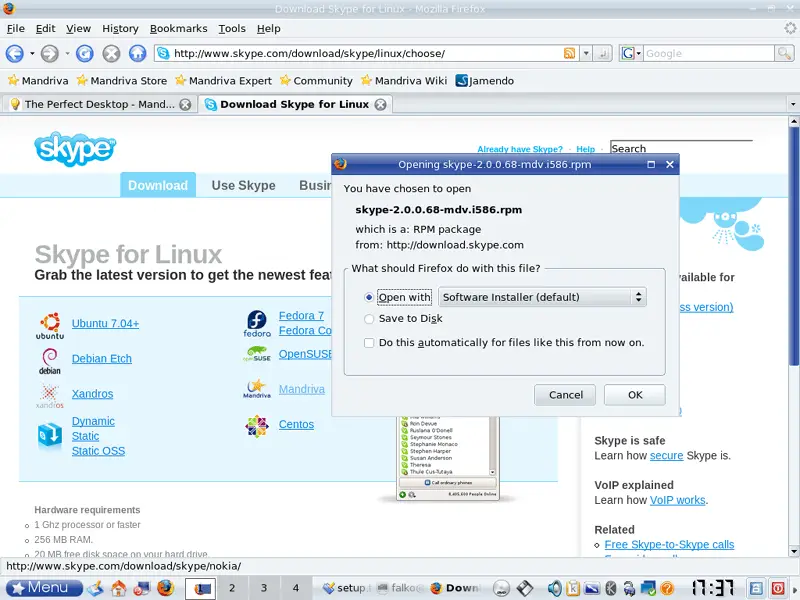The image size is (800, 600).
Task: Click the orange help tray icon
Action: [x=667, y=588]
